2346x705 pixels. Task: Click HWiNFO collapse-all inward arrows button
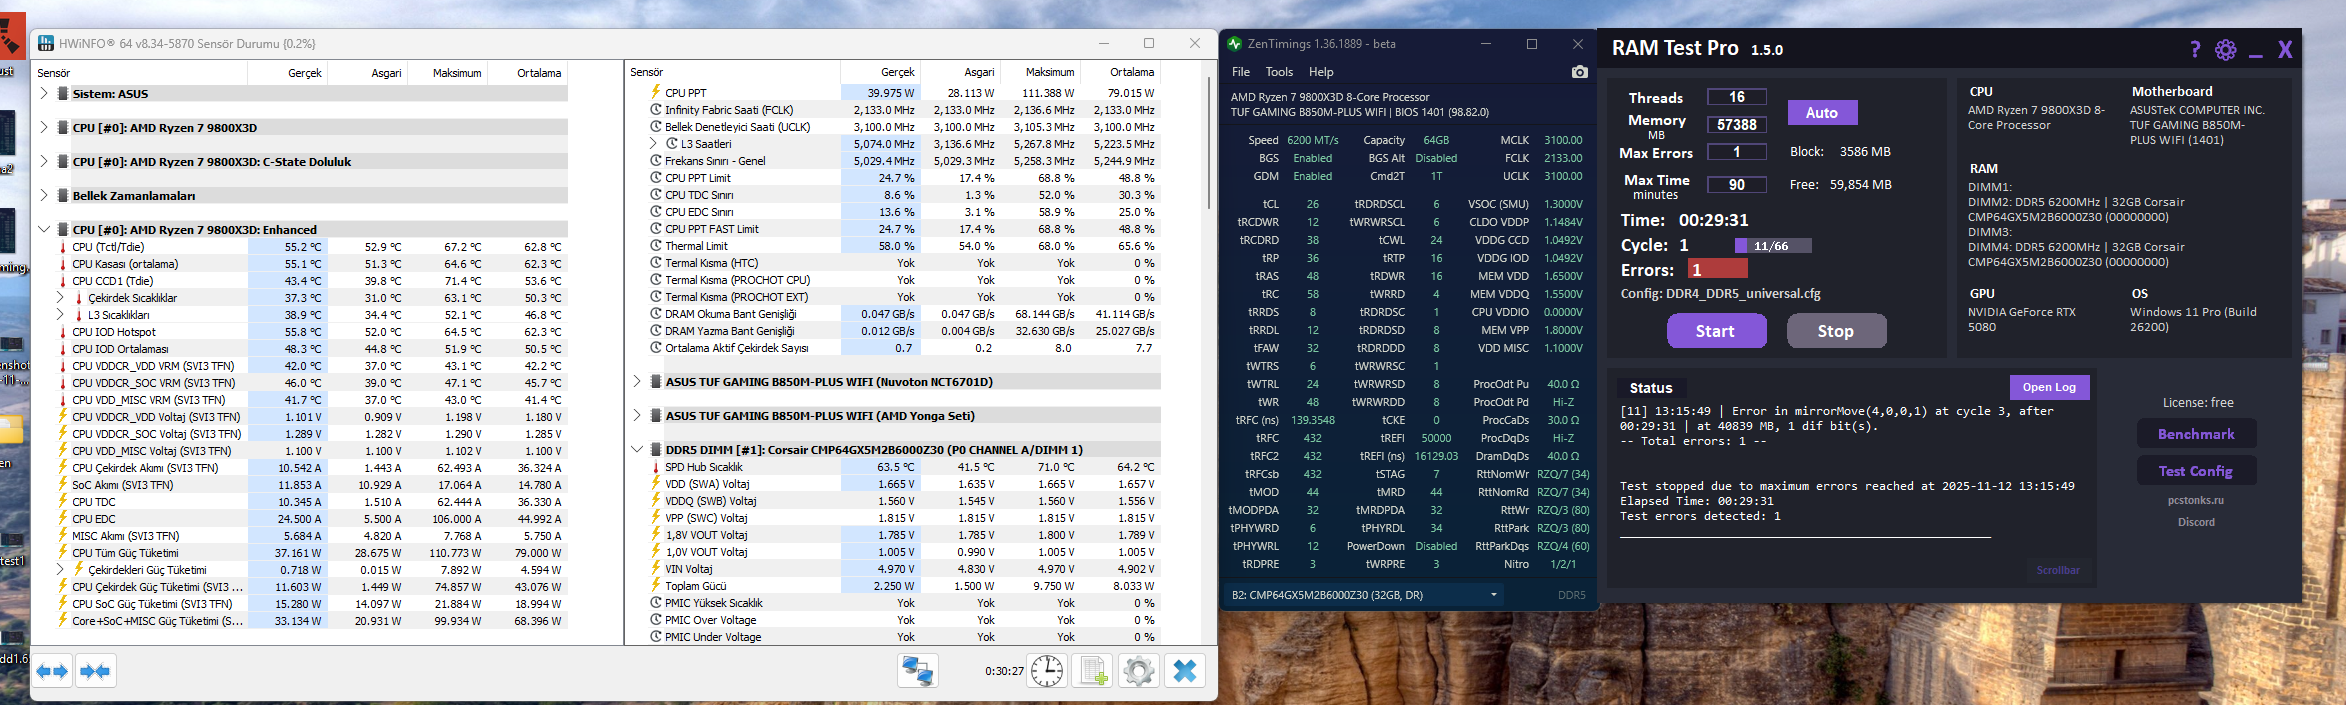(x=96, y=671)
